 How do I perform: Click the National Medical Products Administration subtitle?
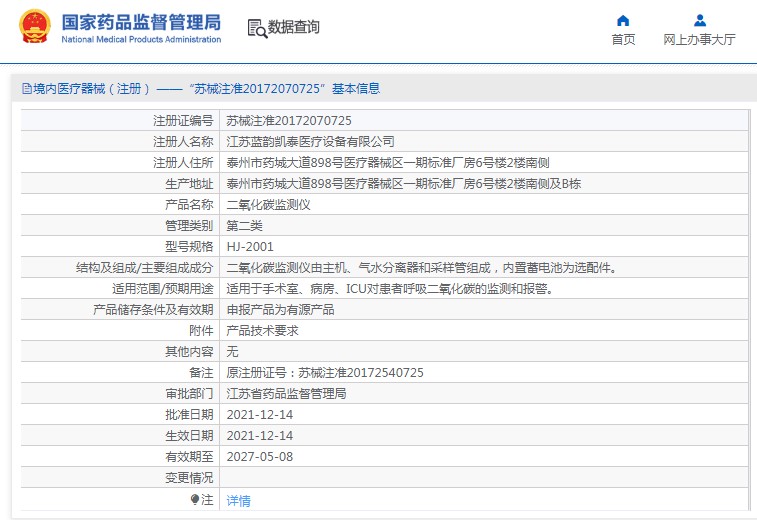click(x=141, y=40)
